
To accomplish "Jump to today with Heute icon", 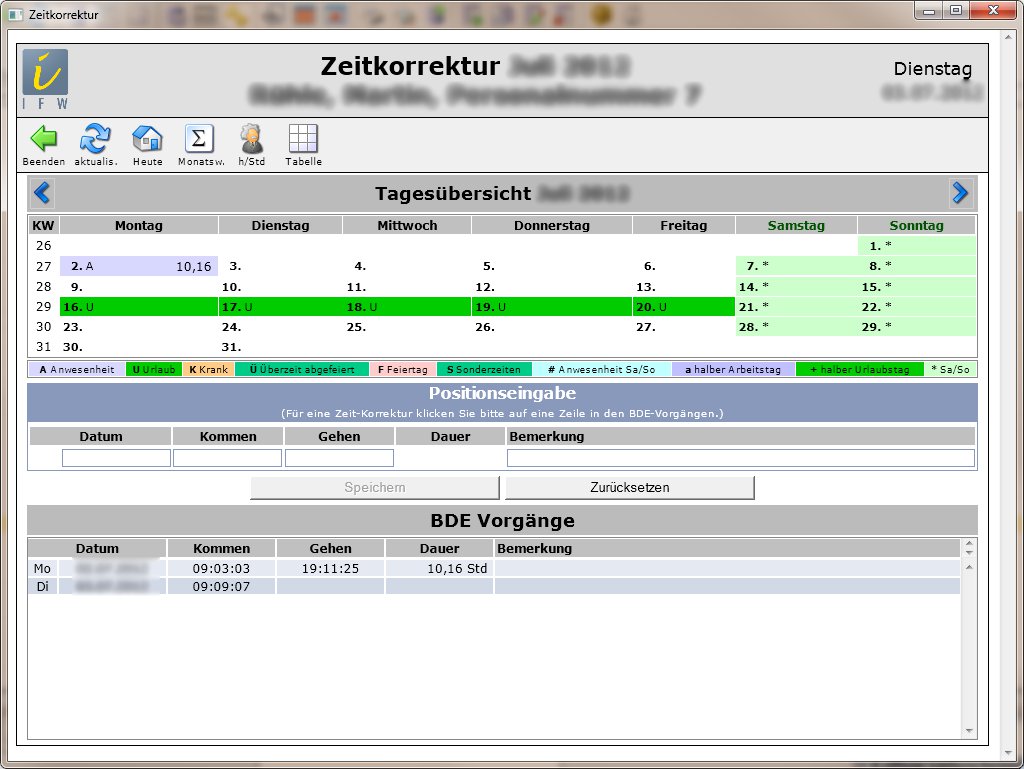I will (x=147, y=139).
